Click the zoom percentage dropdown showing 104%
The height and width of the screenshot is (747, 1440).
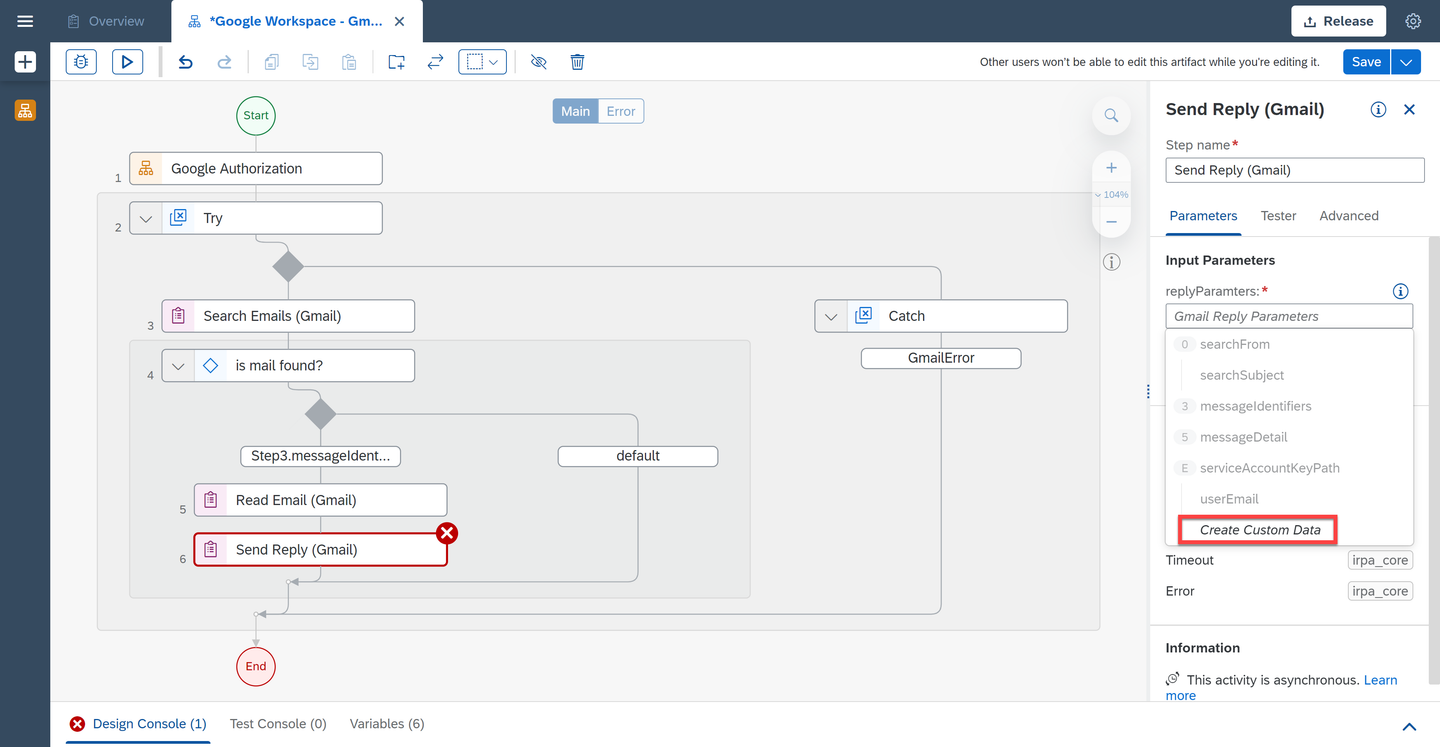(1111, 195)
